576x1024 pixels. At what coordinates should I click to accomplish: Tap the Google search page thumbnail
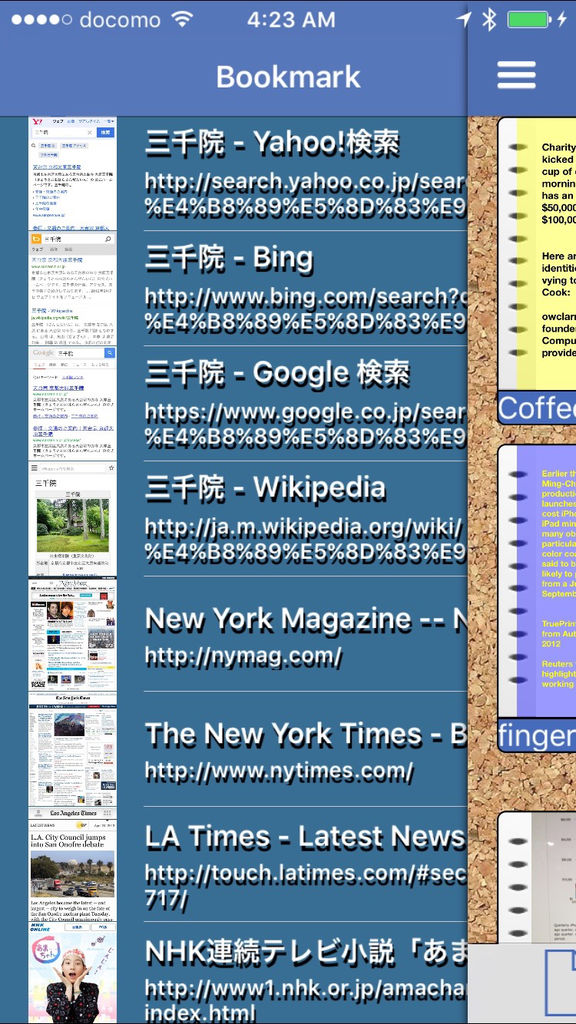72,404
